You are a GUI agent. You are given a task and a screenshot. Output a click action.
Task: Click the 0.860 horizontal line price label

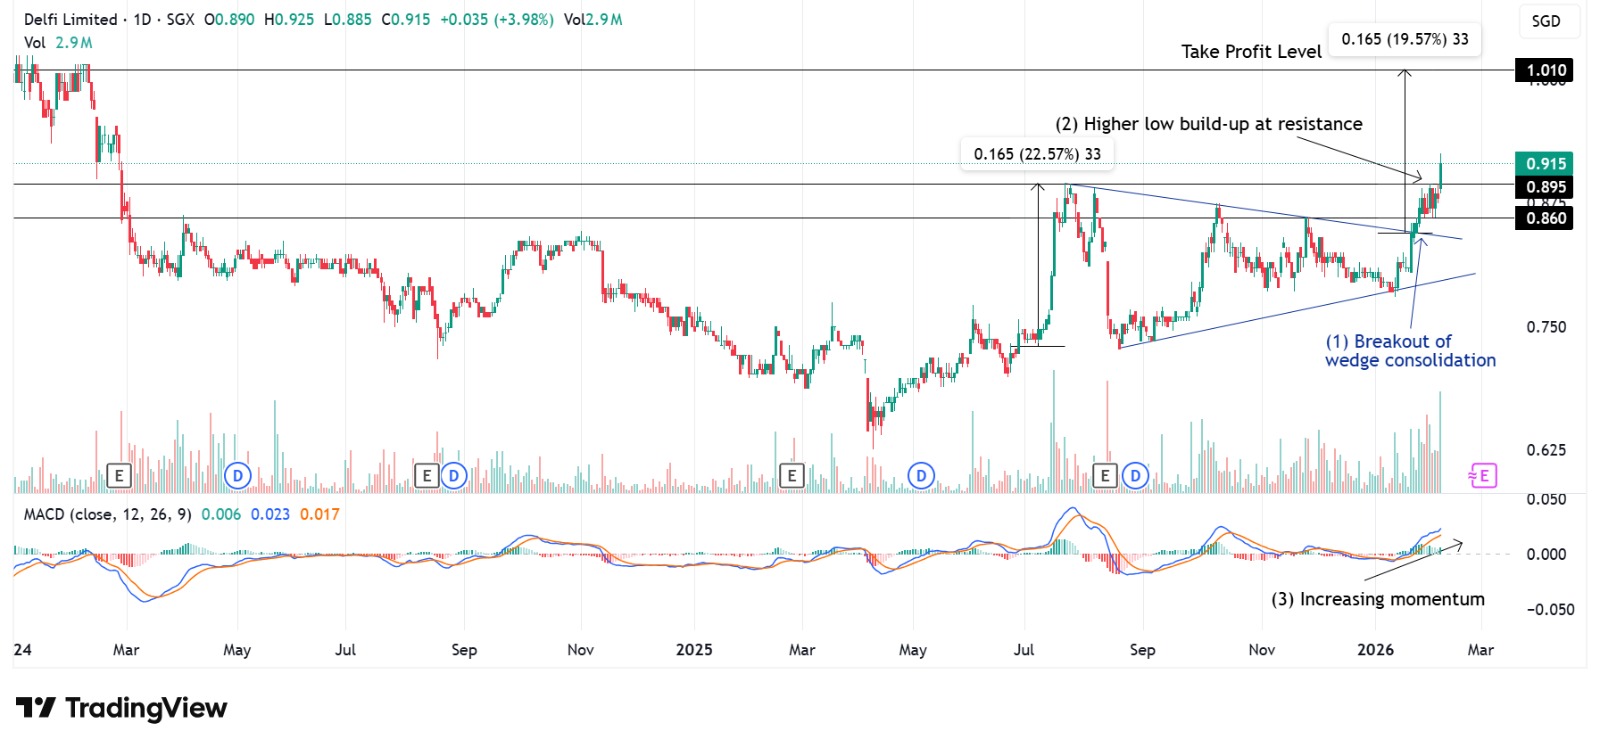click(1545, 218)
